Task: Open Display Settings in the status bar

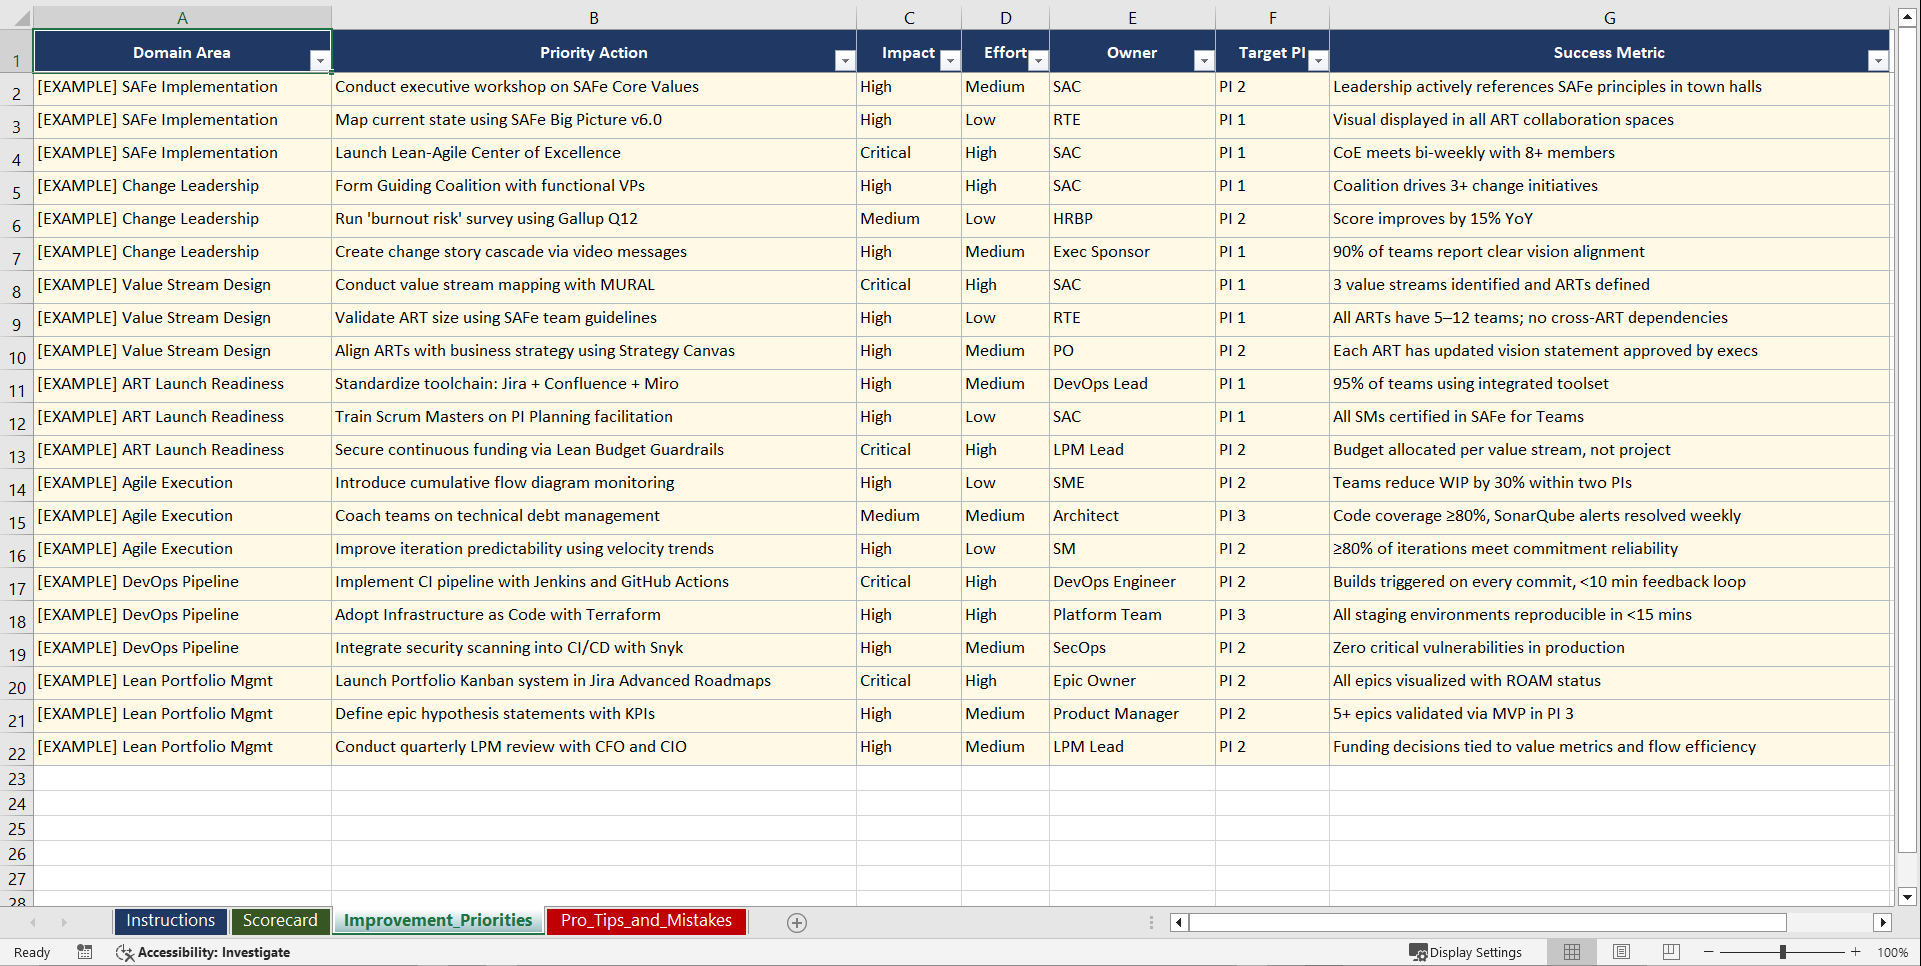Action: [1468, 952]
